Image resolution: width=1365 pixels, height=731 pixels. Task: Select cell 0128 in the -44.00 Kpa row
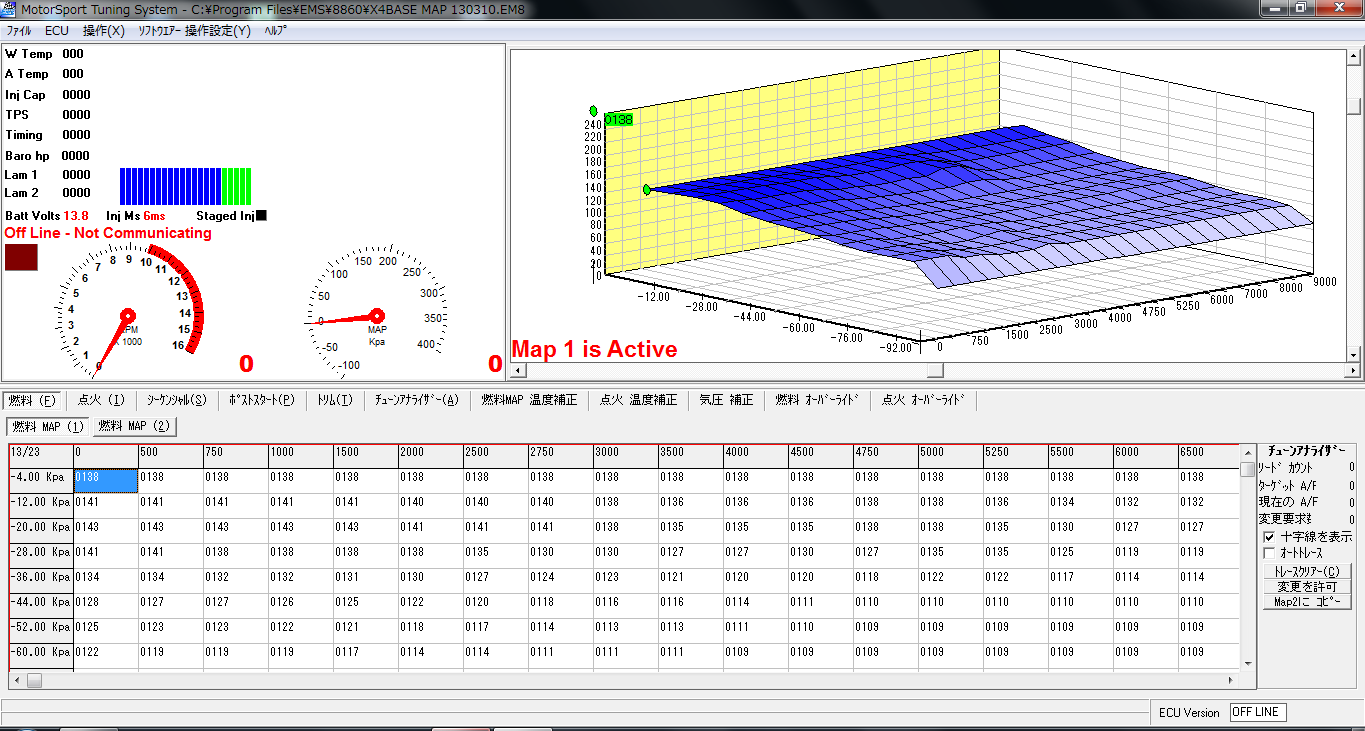pos(105,605)
